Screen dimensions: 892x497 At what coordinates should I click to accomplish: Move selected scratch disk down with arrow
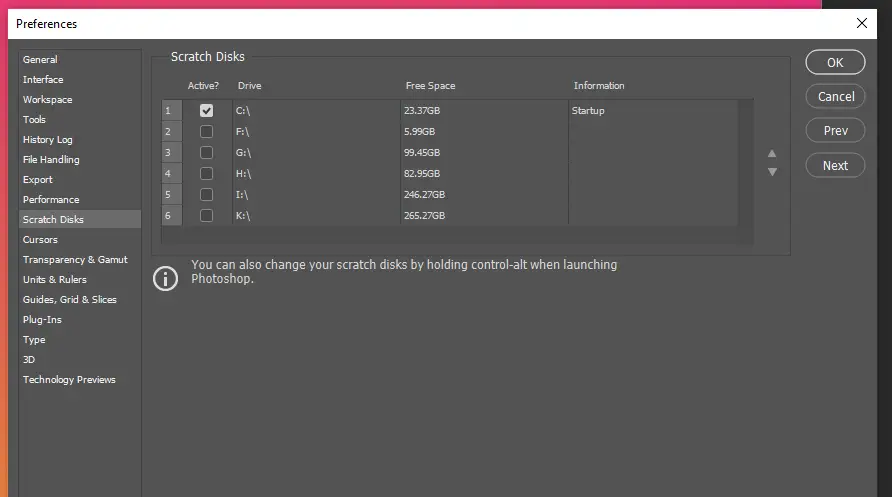(772, 172)
